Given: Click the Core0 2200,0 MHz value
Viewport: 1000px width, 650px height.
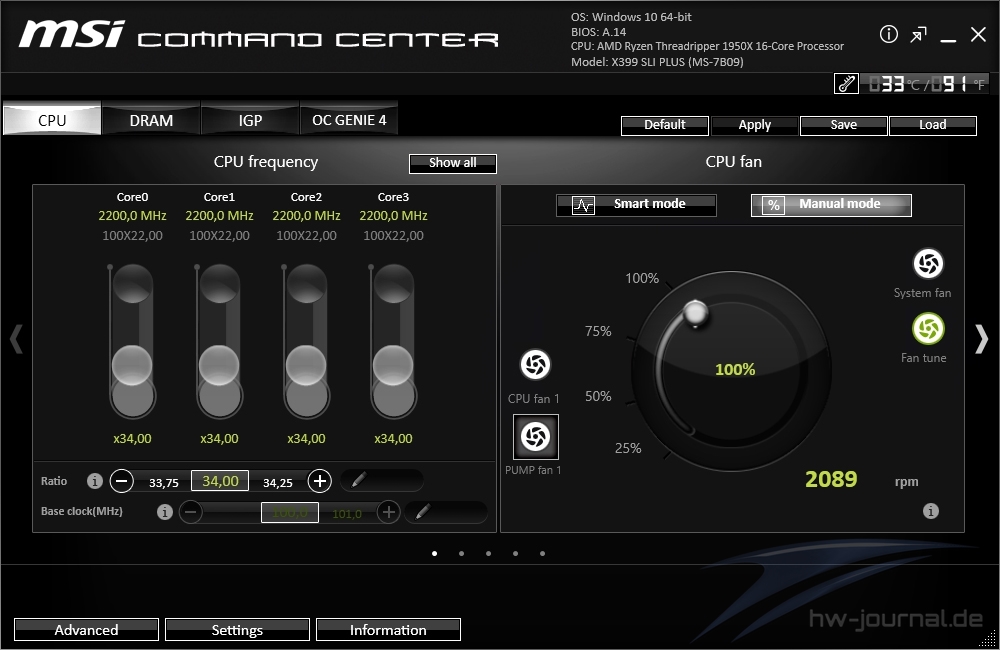Looking at the screenshot, I should (x=132, y=216).
